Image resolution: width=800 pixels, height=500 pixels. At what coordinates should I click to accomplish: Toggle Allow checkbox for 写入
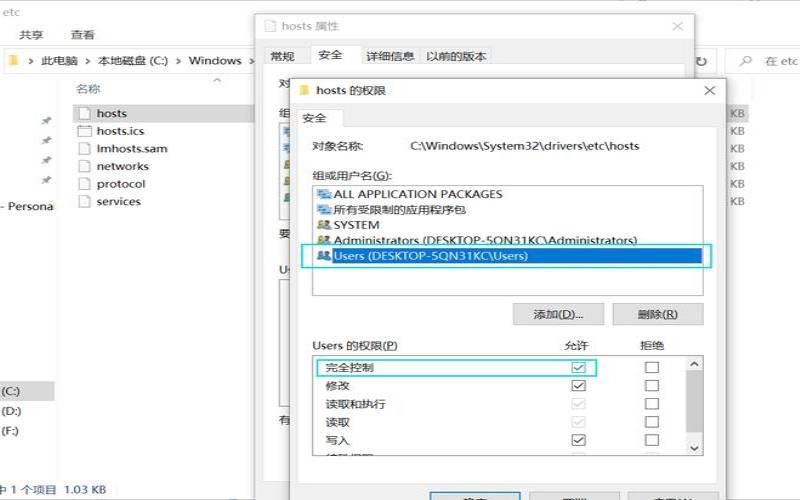pyautogui.click(x=579, y=440)
